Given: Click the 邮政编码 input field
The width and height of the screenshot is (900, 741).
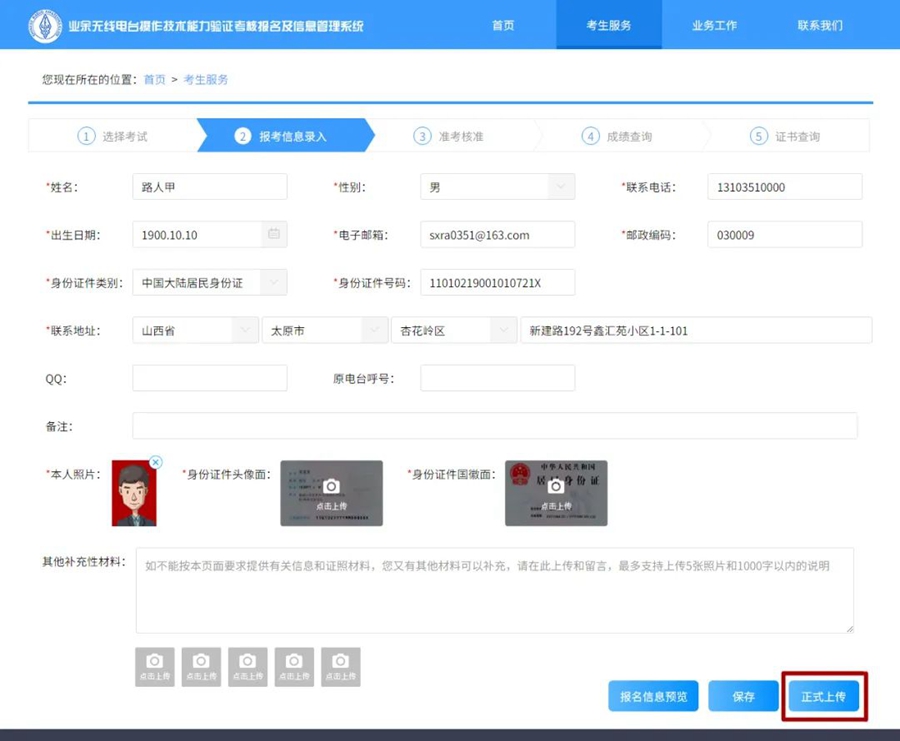Looking at the screenshot, I should click(785, 235).
